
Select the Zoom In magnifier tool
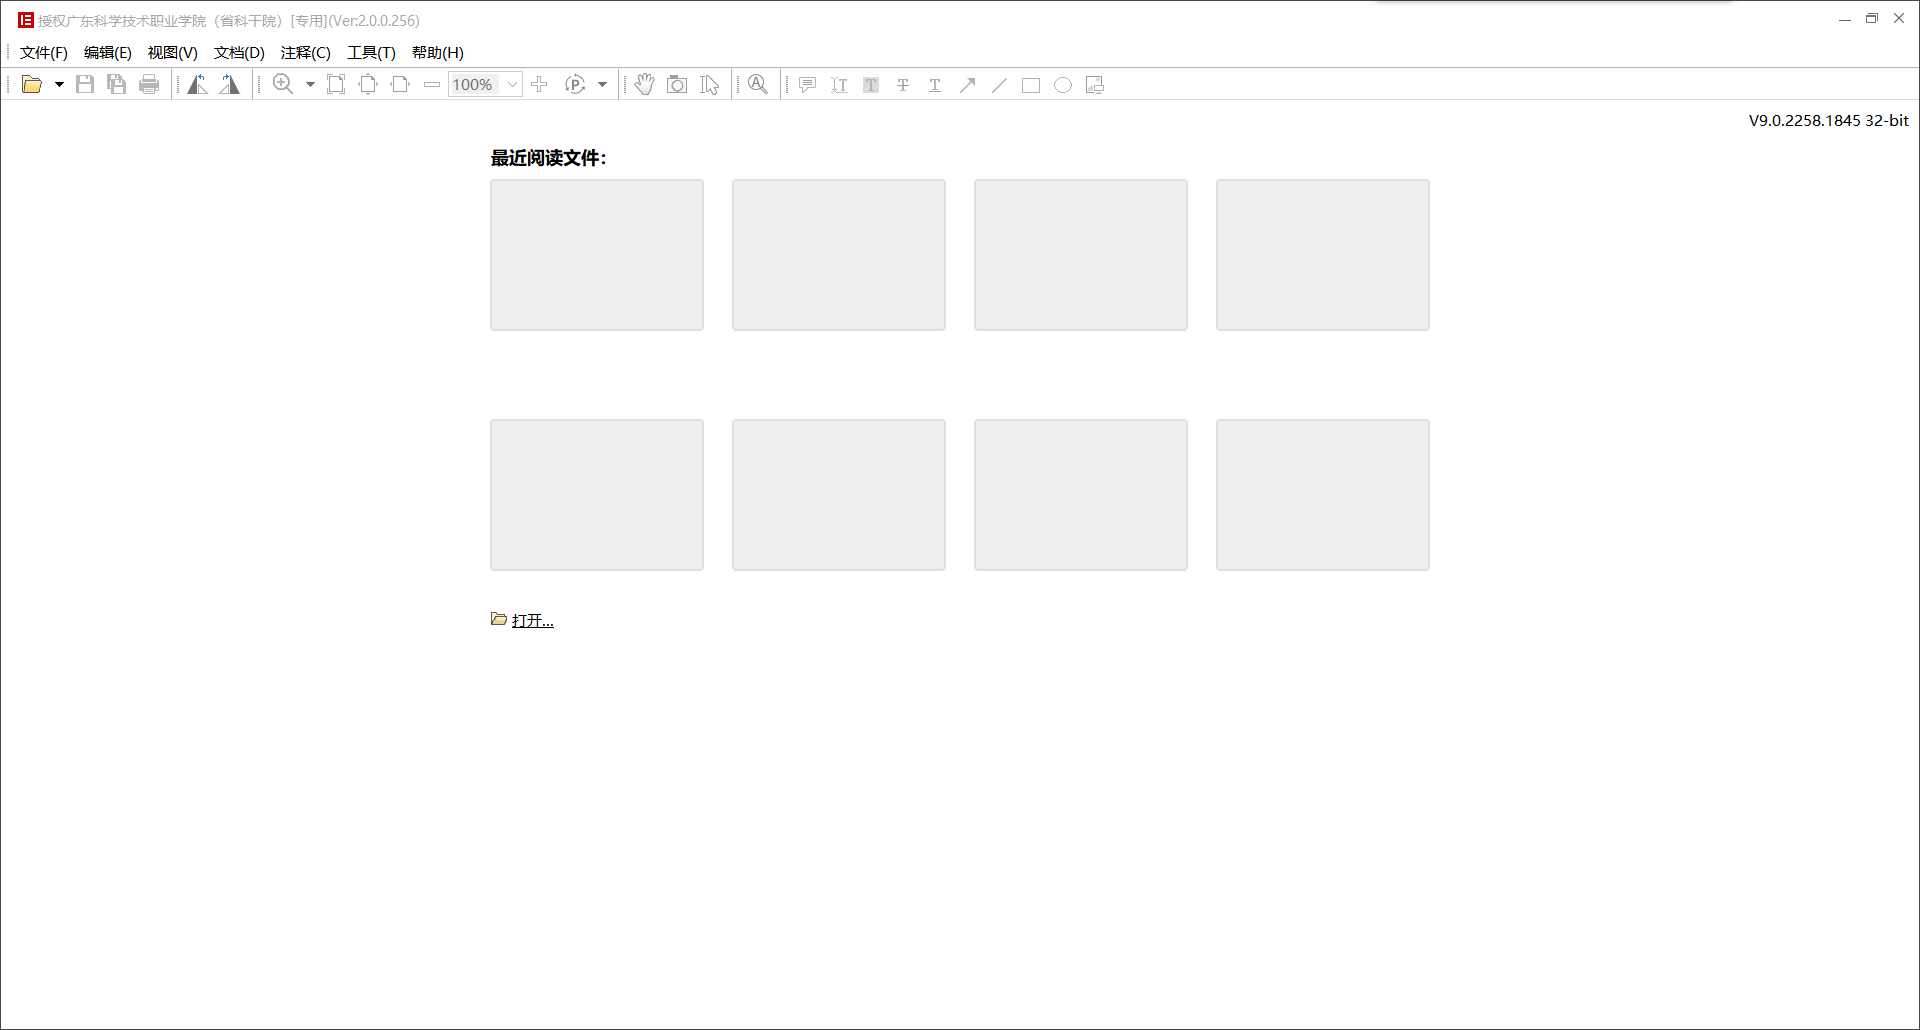pos(284,84)
